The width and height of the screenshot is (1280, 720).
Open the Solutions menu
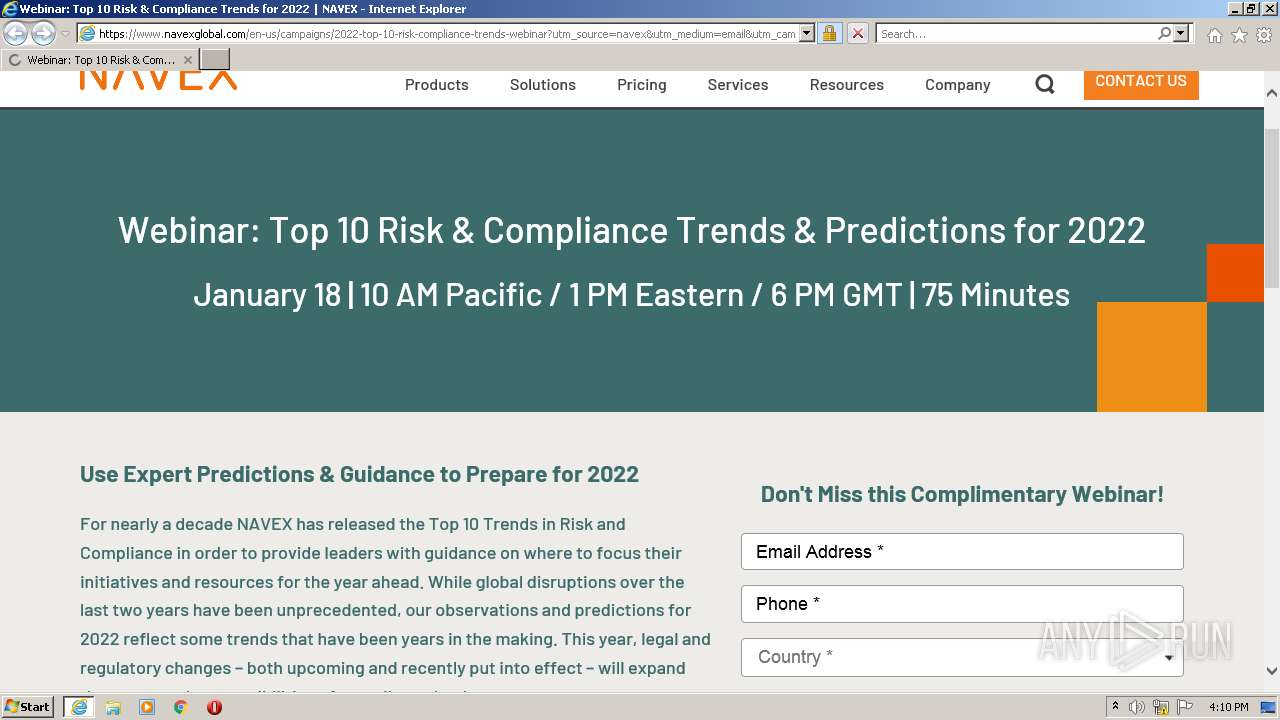(543, 85)
